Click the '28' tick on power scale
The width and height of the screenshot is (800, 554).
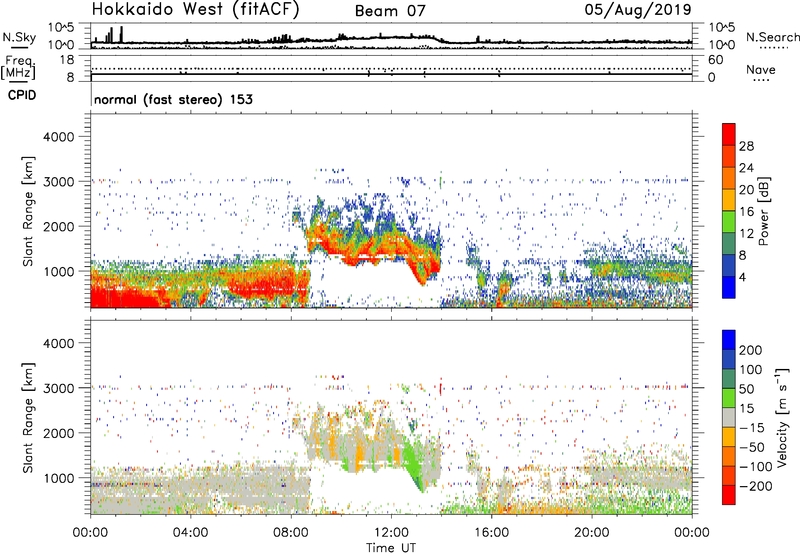coord(746,146)
